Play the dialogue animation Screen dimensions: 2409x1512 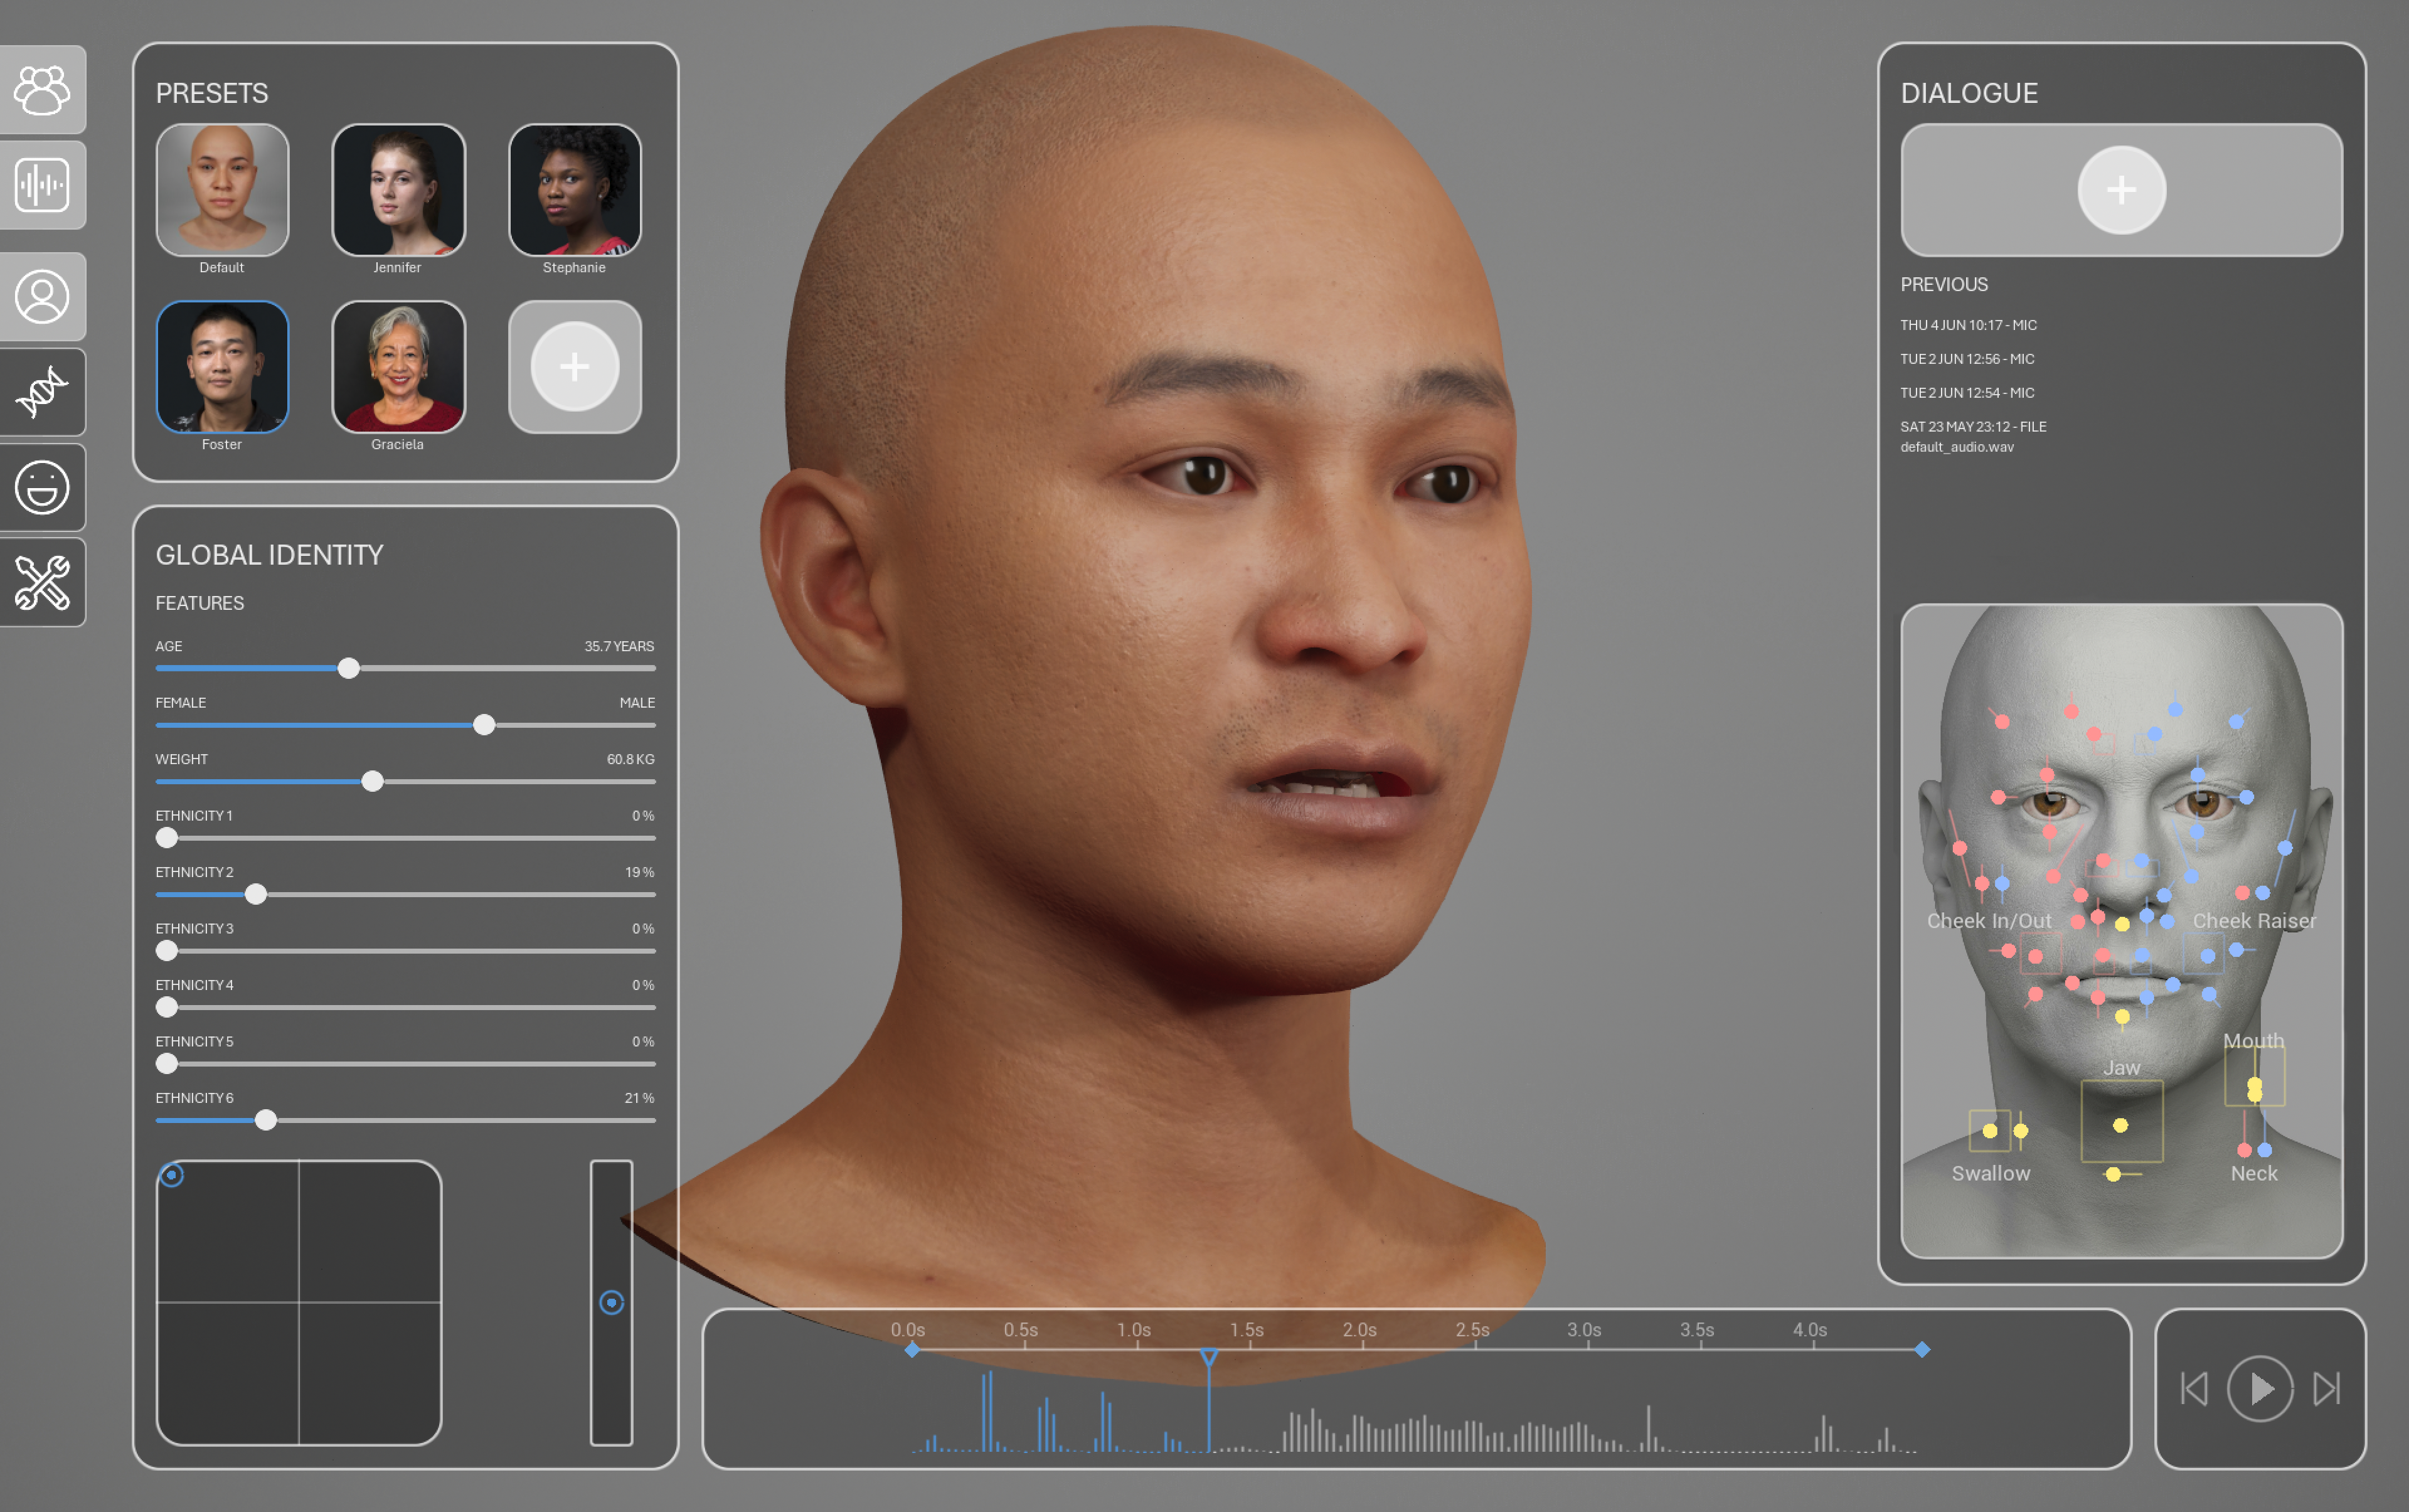tap(2260, 1388)
